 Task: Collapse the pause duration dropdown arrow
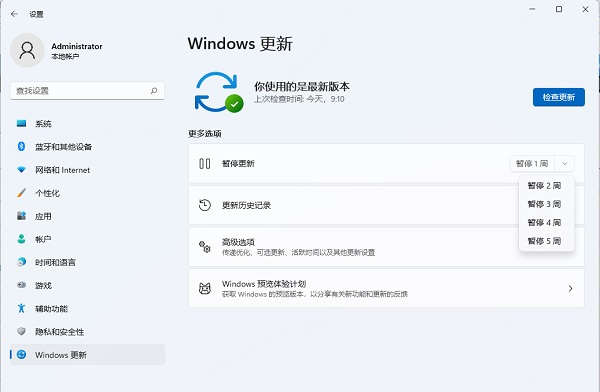click(x=564, y=164)
